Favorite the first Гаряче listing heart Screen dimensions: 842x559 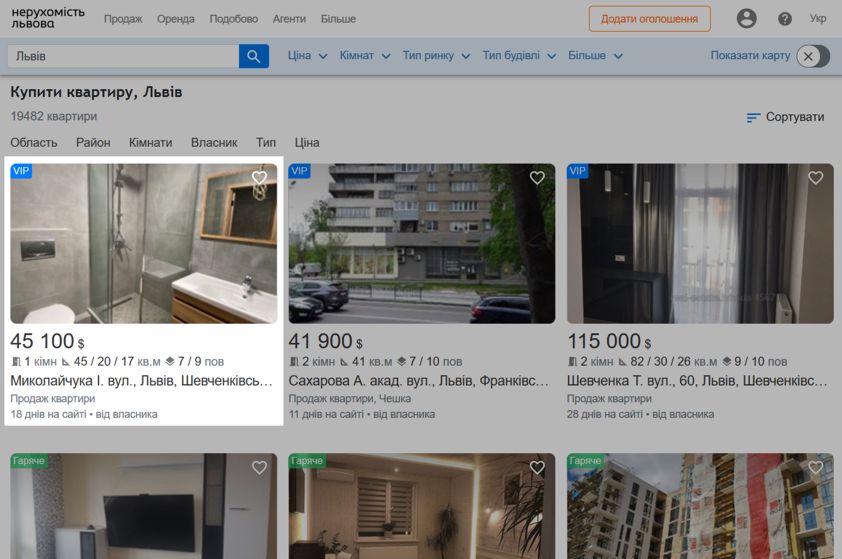tap(259, 467)
